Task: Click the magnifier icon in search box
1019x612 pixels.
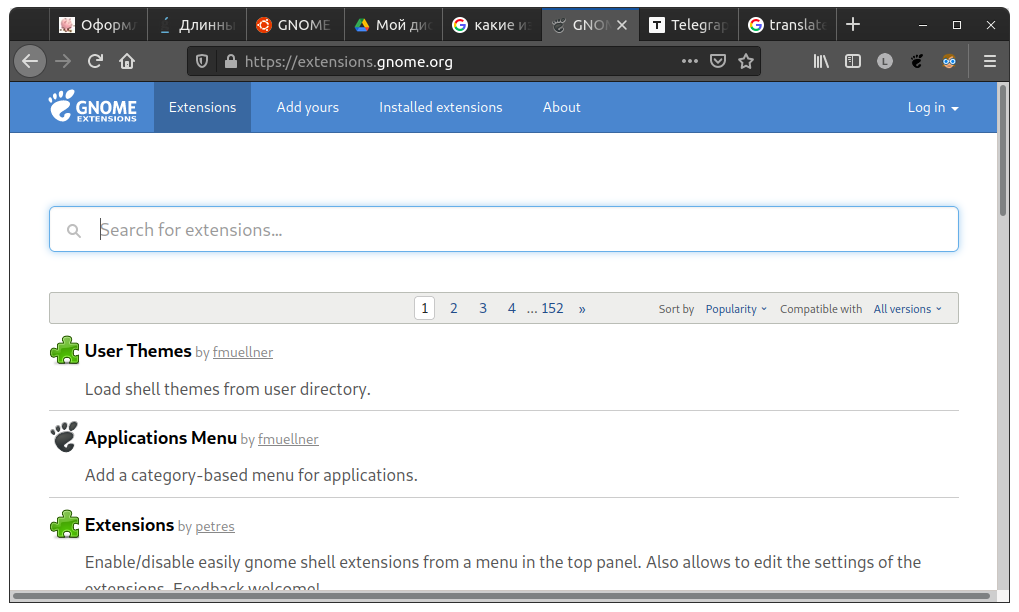Action: tap(73, 231)
